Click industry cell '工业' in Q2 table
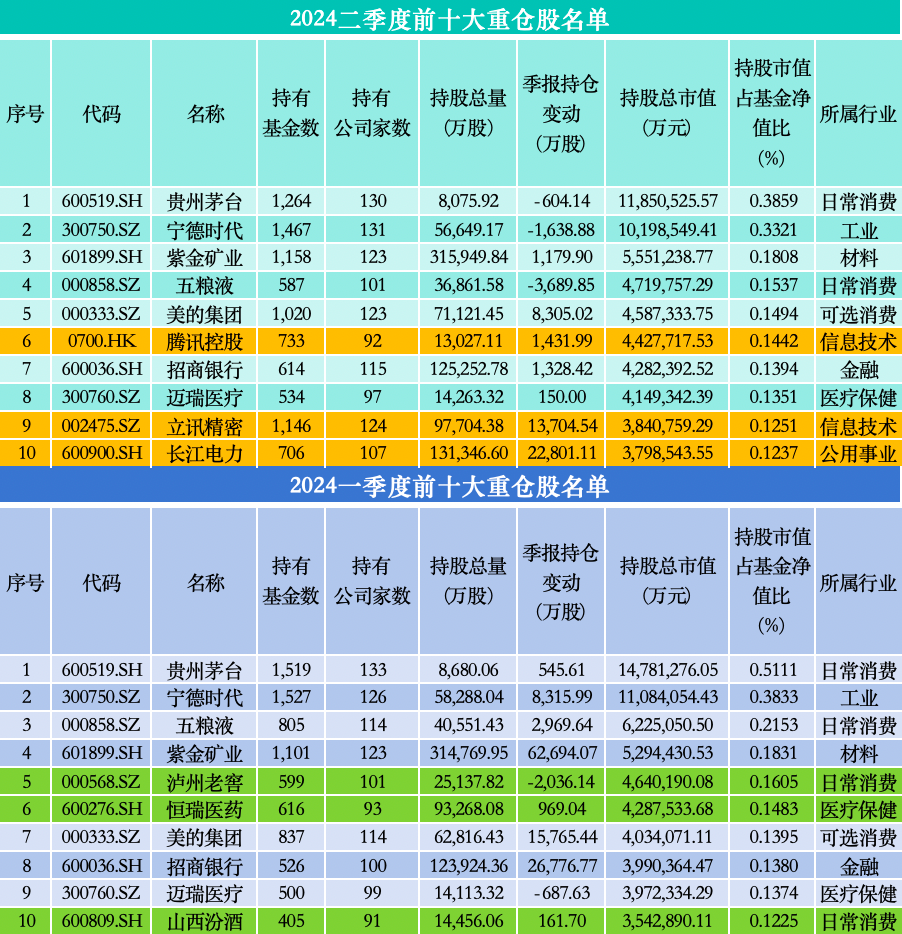Screen dimensions: 902x934 pos(859,231)
